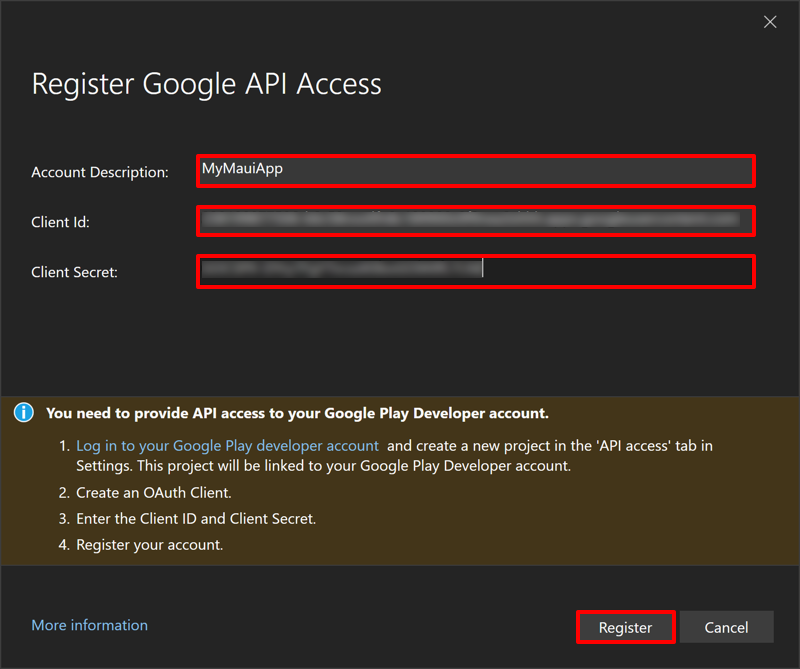Click Cancel to dismiss the dialog

click(x=727, y=627)
